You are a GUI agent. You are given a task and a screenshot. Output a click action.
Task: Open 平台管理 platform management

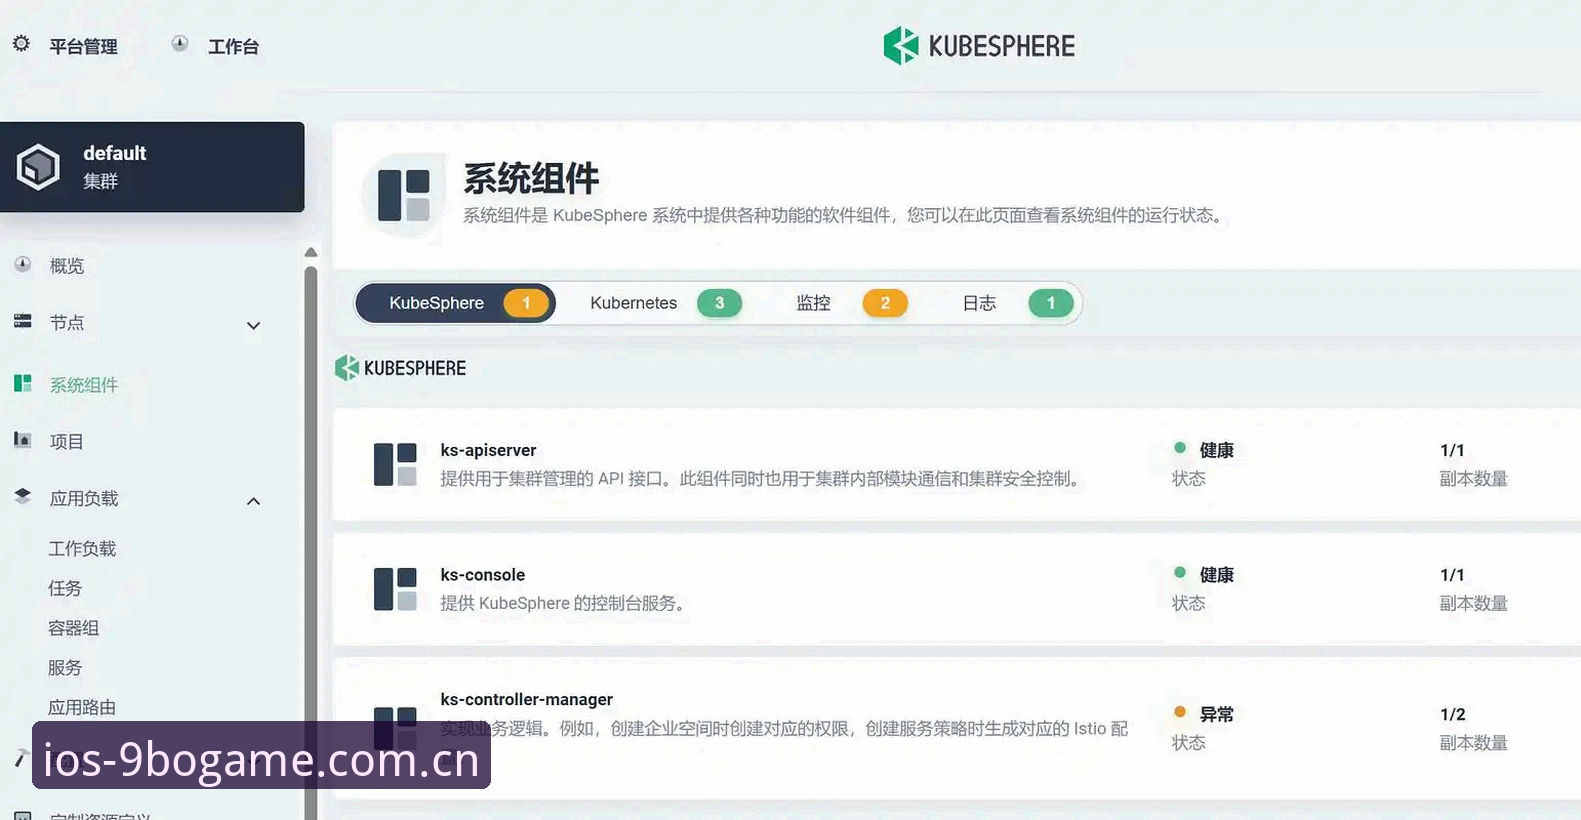83,46
